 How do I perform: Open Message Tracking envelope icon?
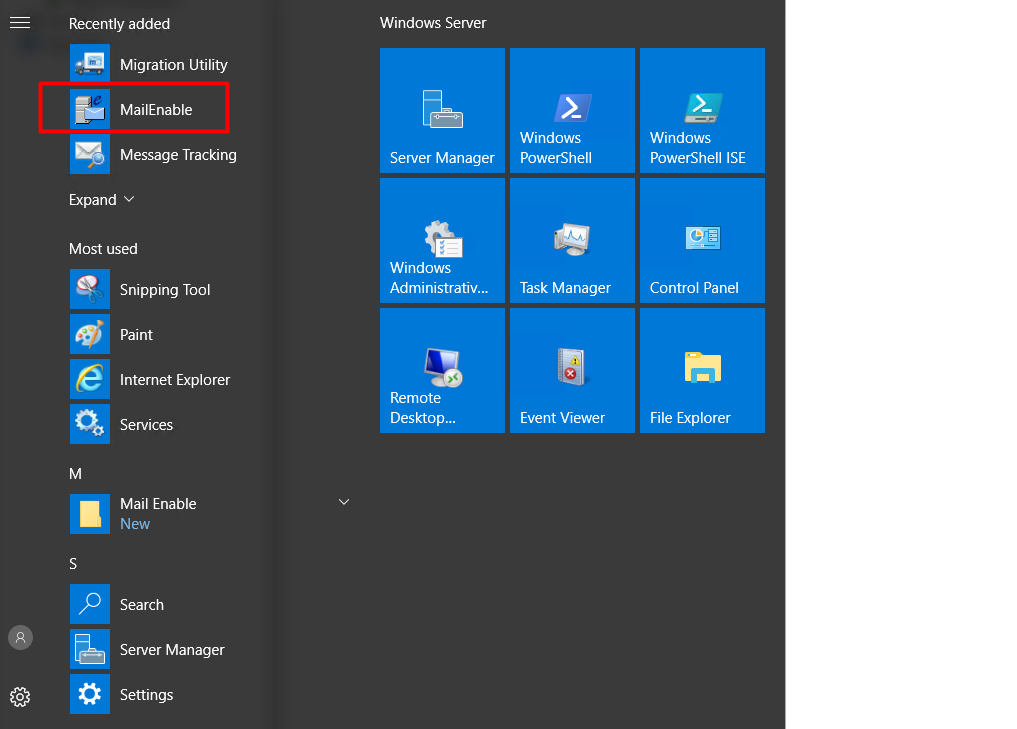90,154
